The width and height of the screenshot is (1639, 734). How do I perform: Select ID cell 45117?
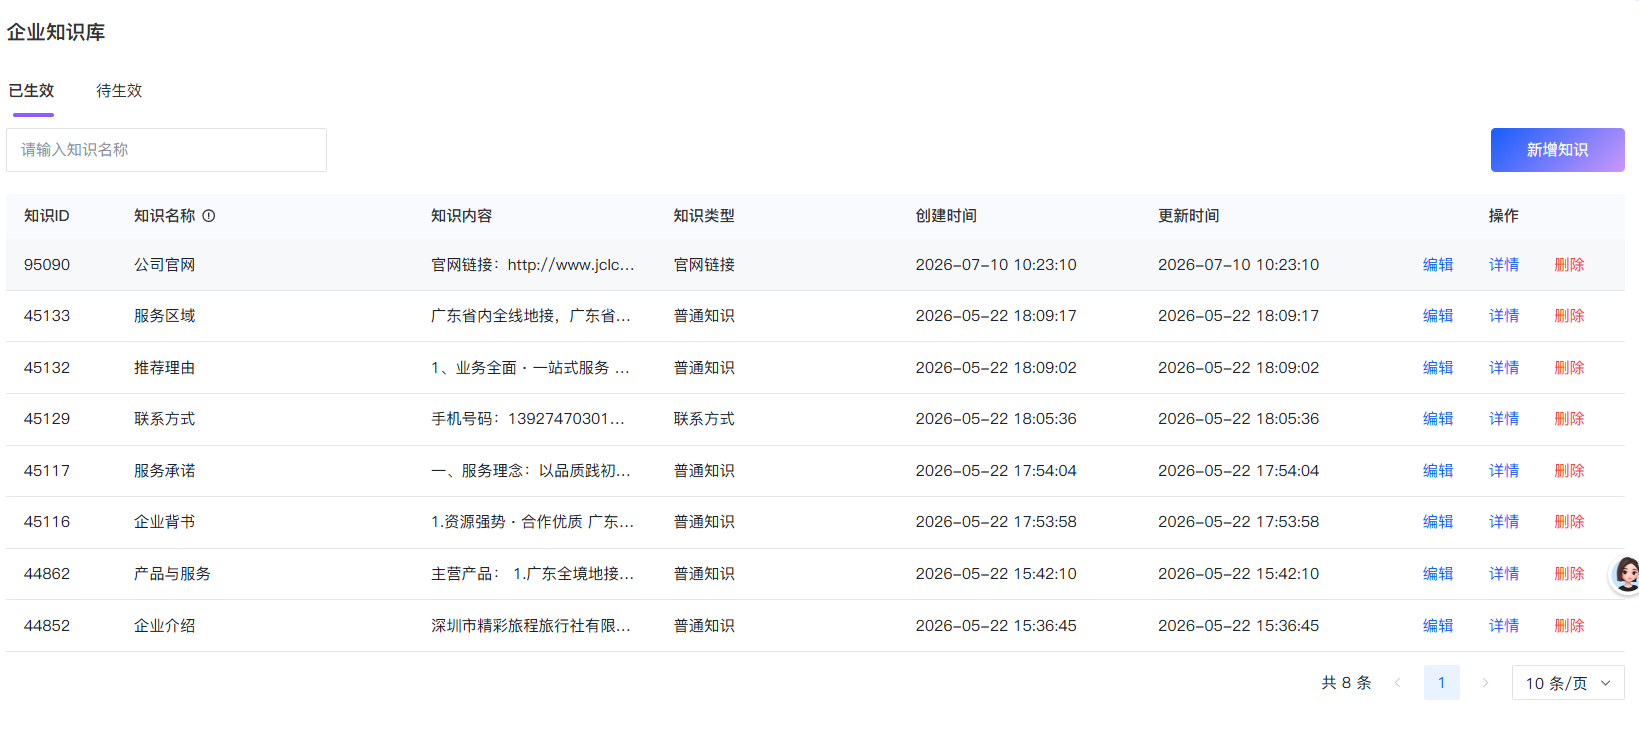tap(47, 471)
